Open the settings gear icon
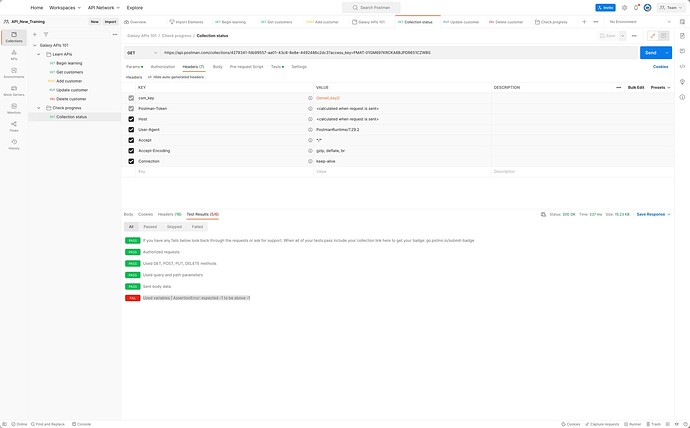Image resolution: width=690 pixels, height=428 pixels. coord(624,7)
